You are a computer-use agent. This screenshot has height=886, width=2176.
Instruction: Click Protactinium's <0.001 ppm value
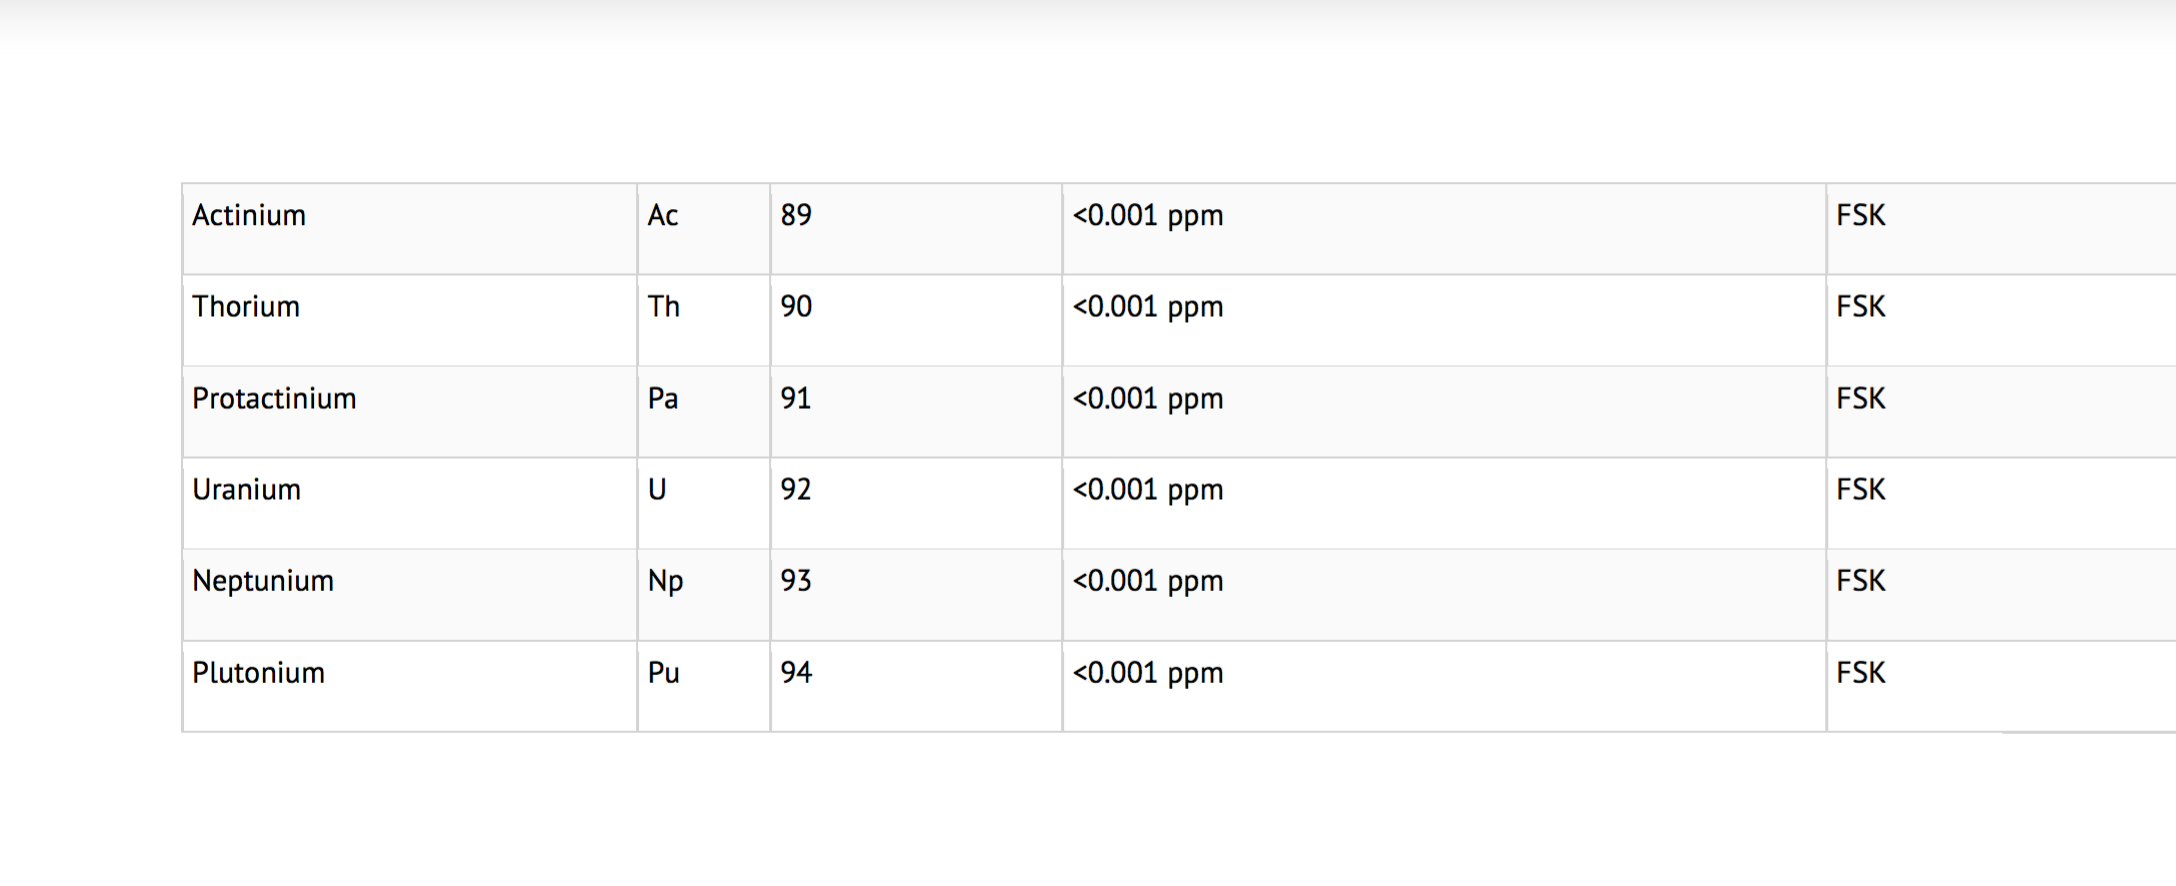[x=1148, y=399]
